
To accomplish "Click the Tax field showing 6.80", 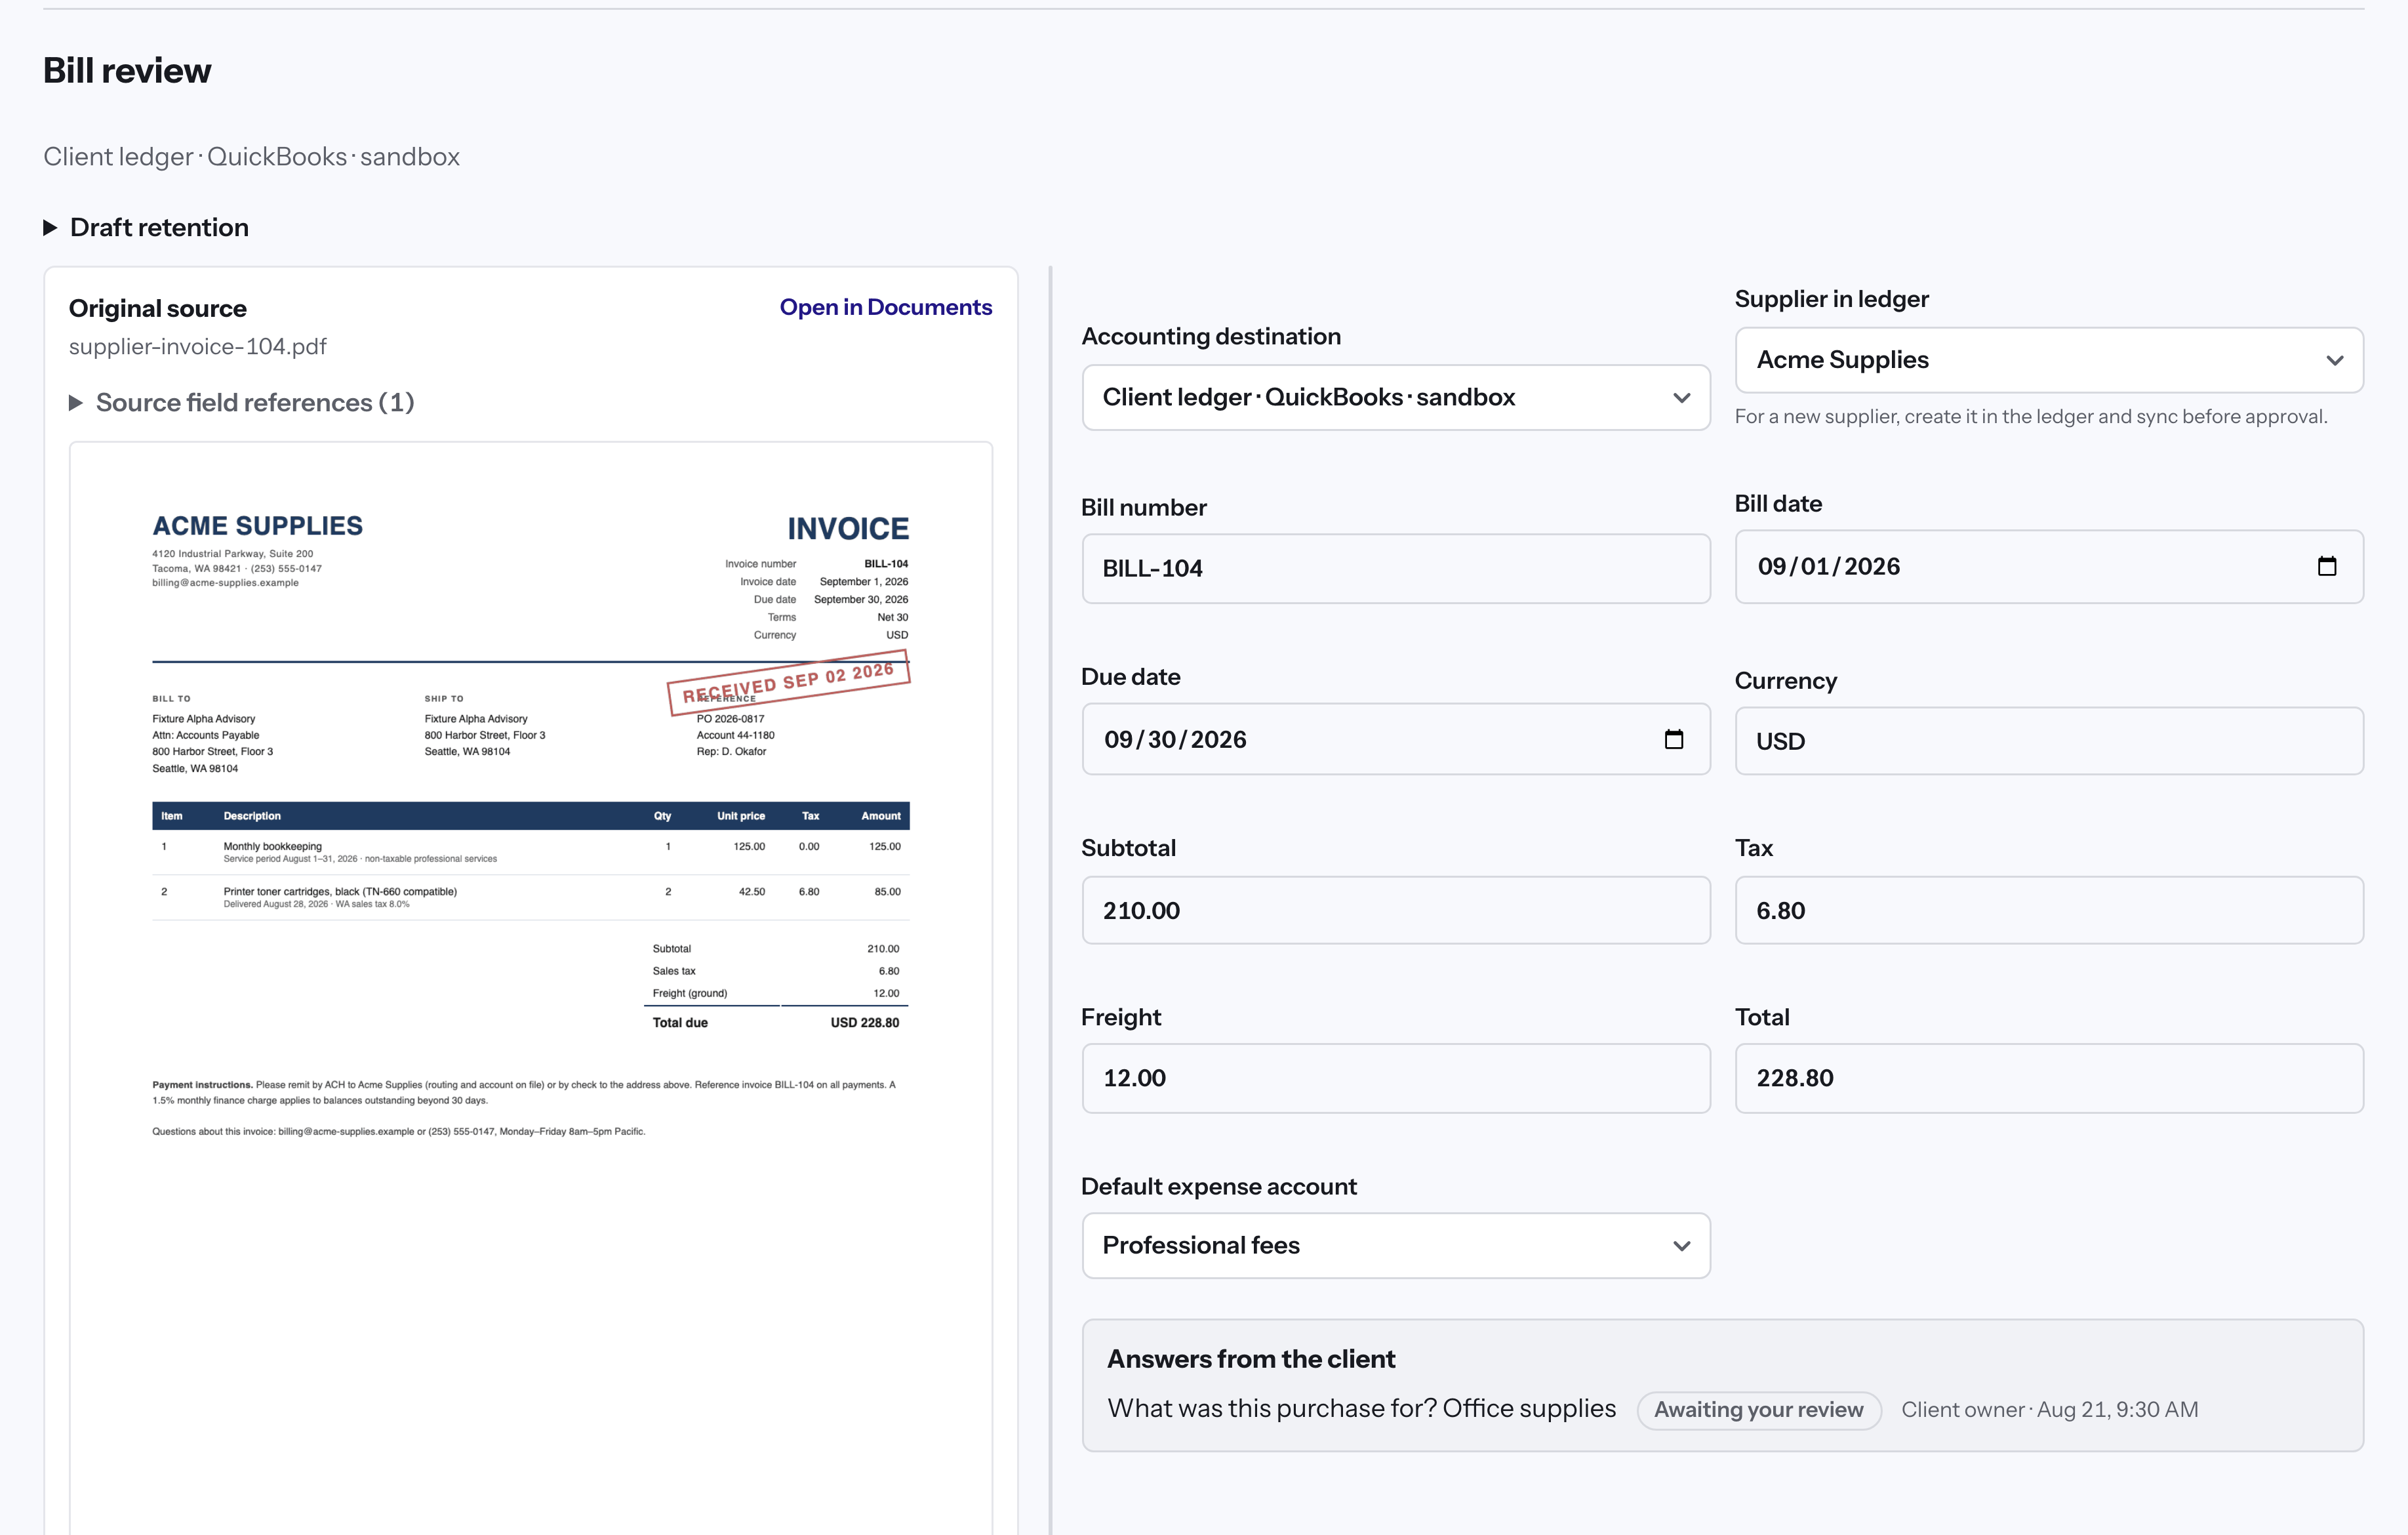I will (x=2048, y=910).
